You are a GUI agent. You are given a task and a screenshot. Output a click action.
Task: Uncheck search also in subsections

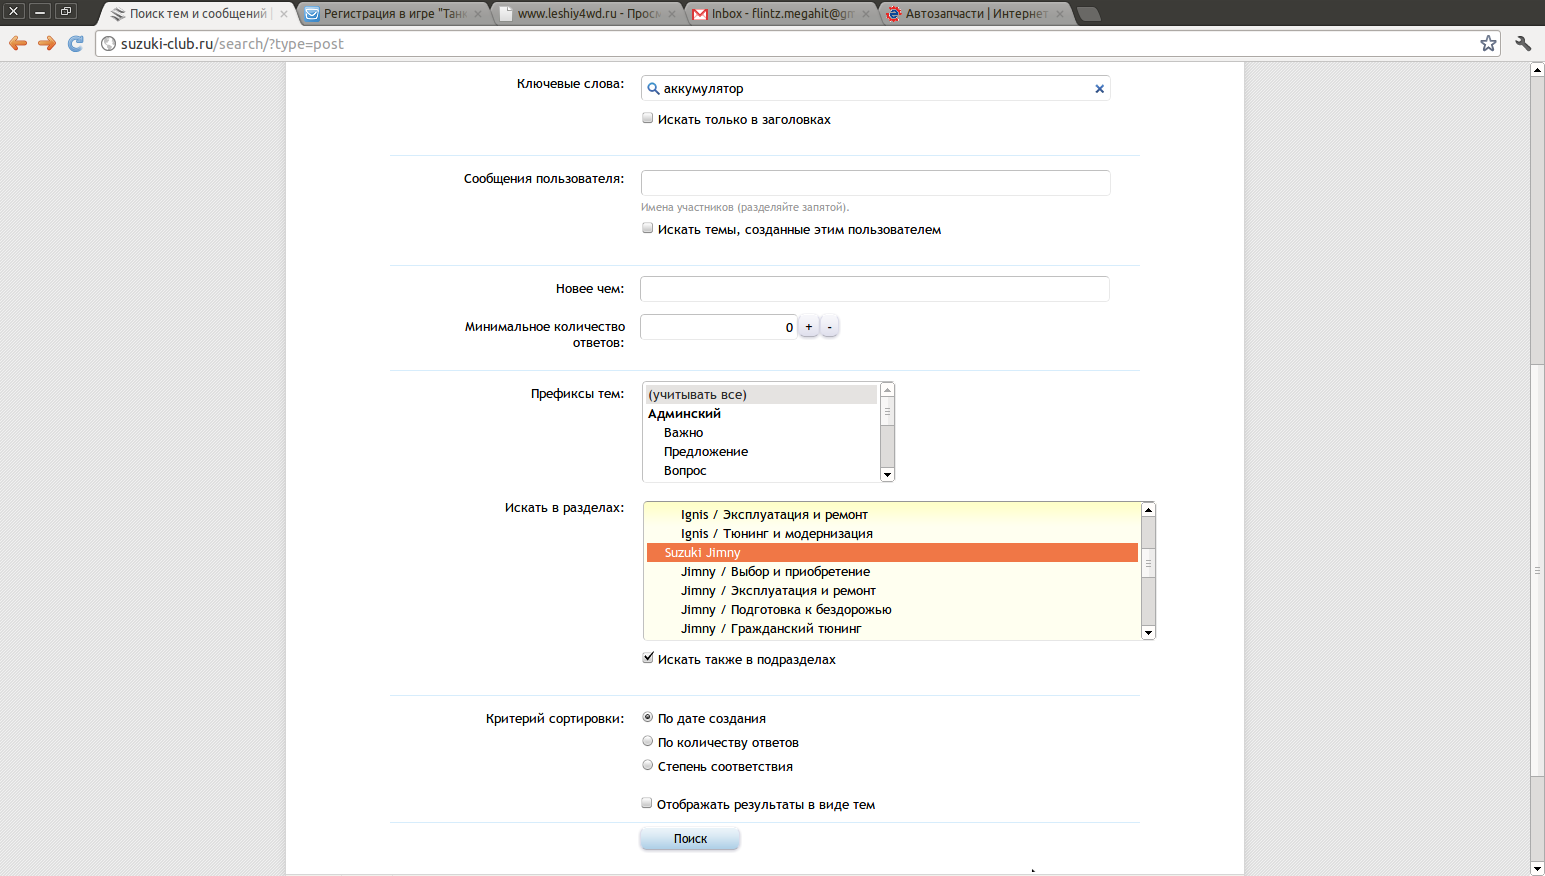647,658
